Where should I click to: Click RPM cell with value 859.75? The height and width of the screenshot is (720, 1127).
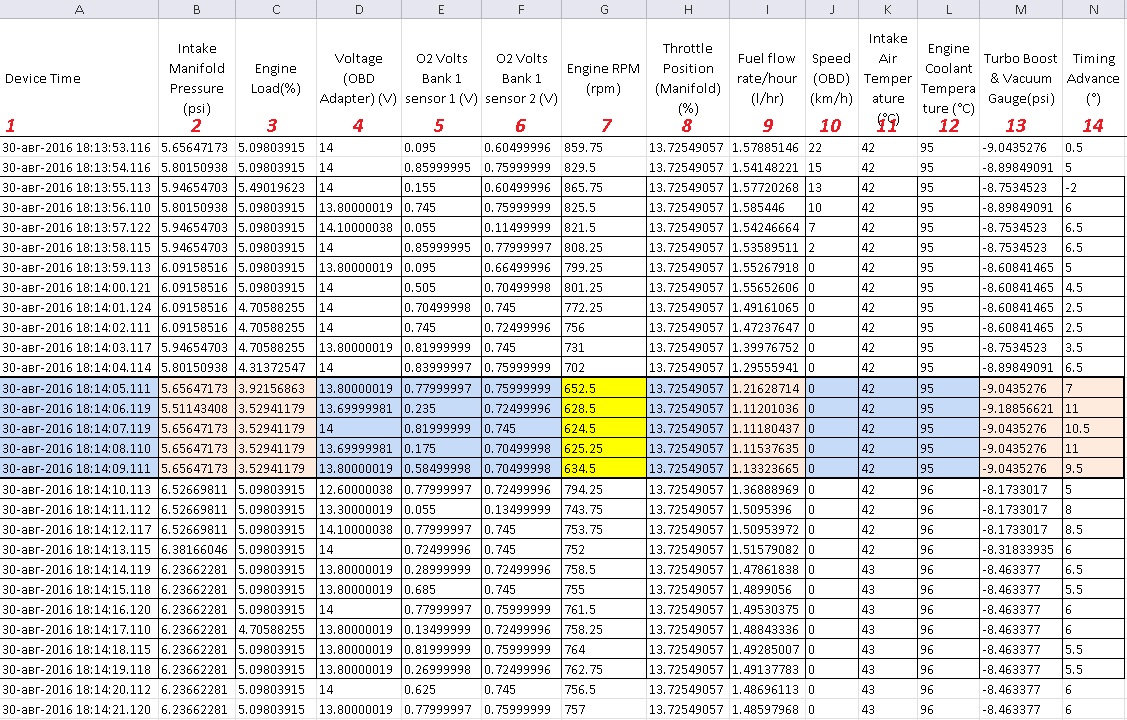tap(604, 147)
